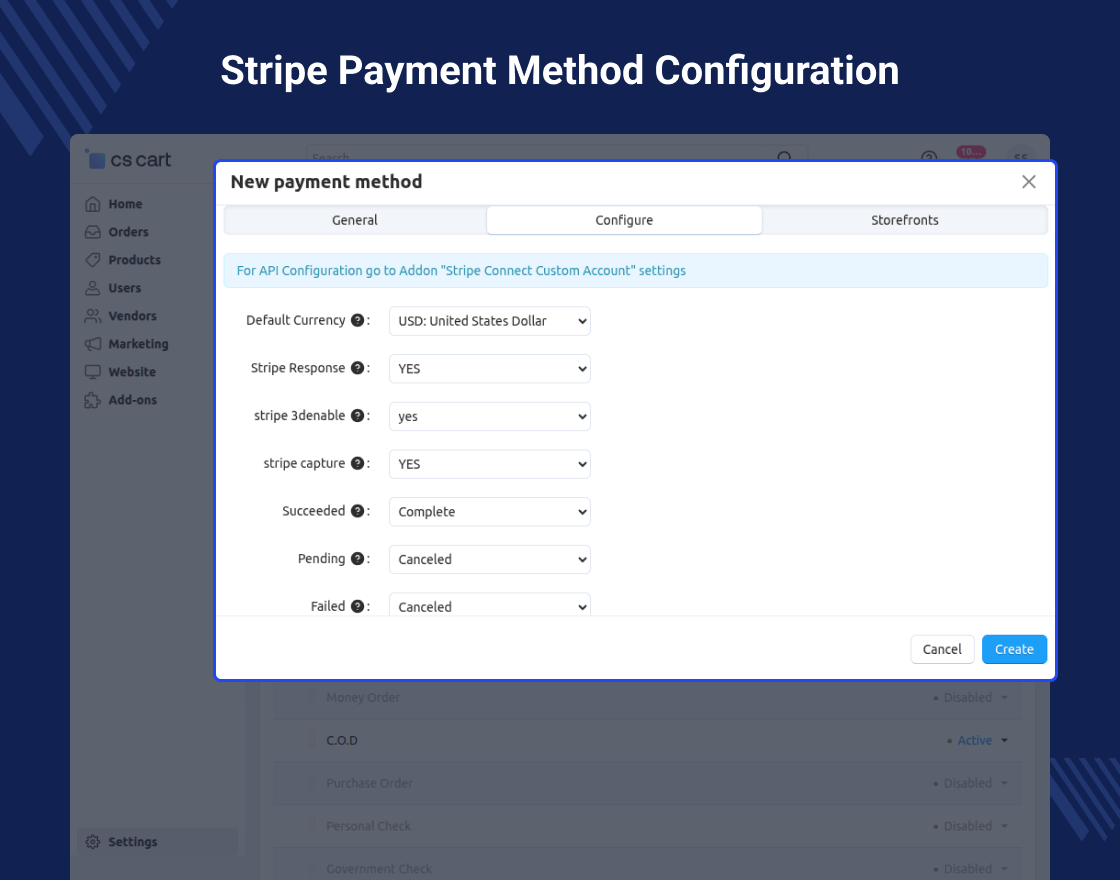1120x880 pixels.
Task: Choose status in Succeeded dropdown
Action: pyautogui.click(x=489, y=512)
